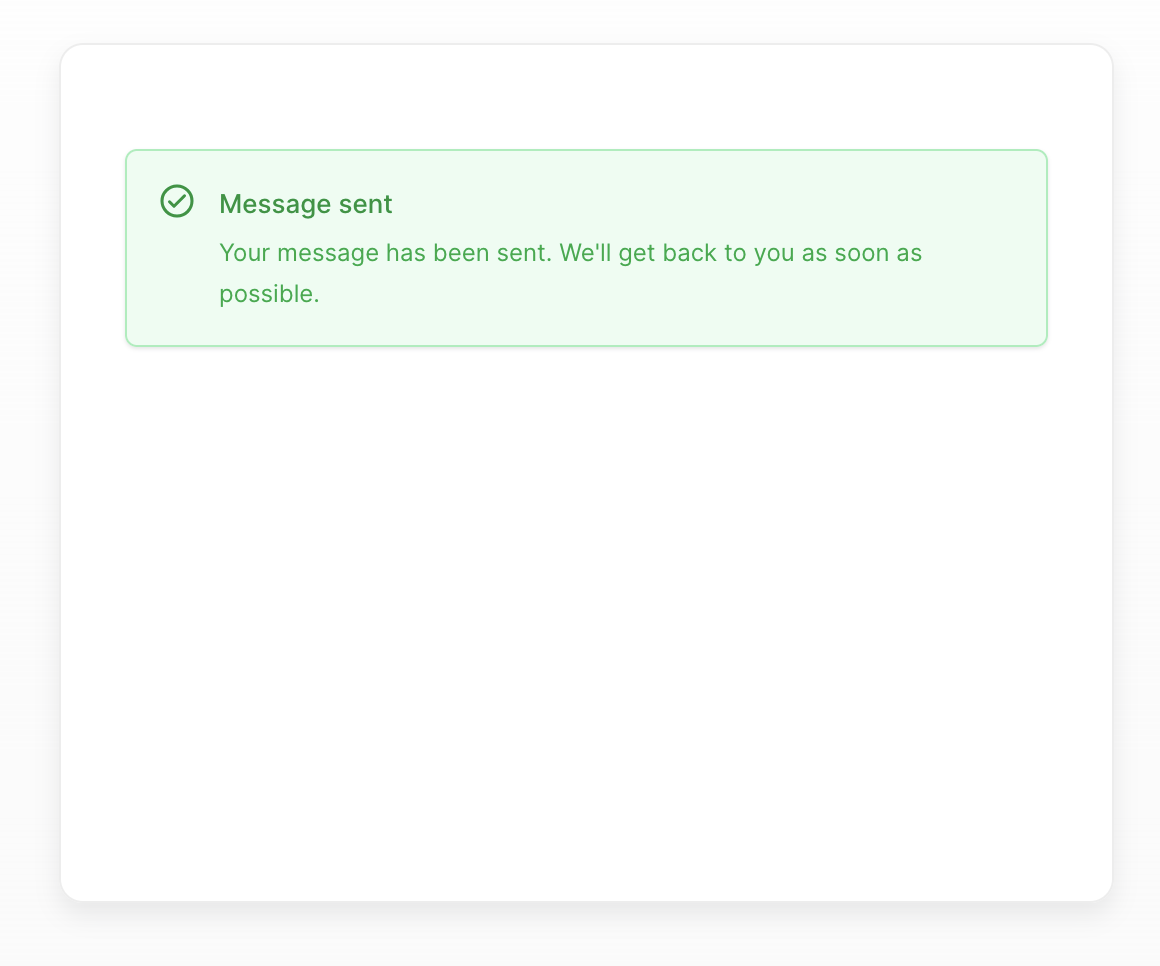The height and width of the screenshot is (966, 1160).
Task: Click the word "Message" in the alert title
Action: (x=275, y=204)
